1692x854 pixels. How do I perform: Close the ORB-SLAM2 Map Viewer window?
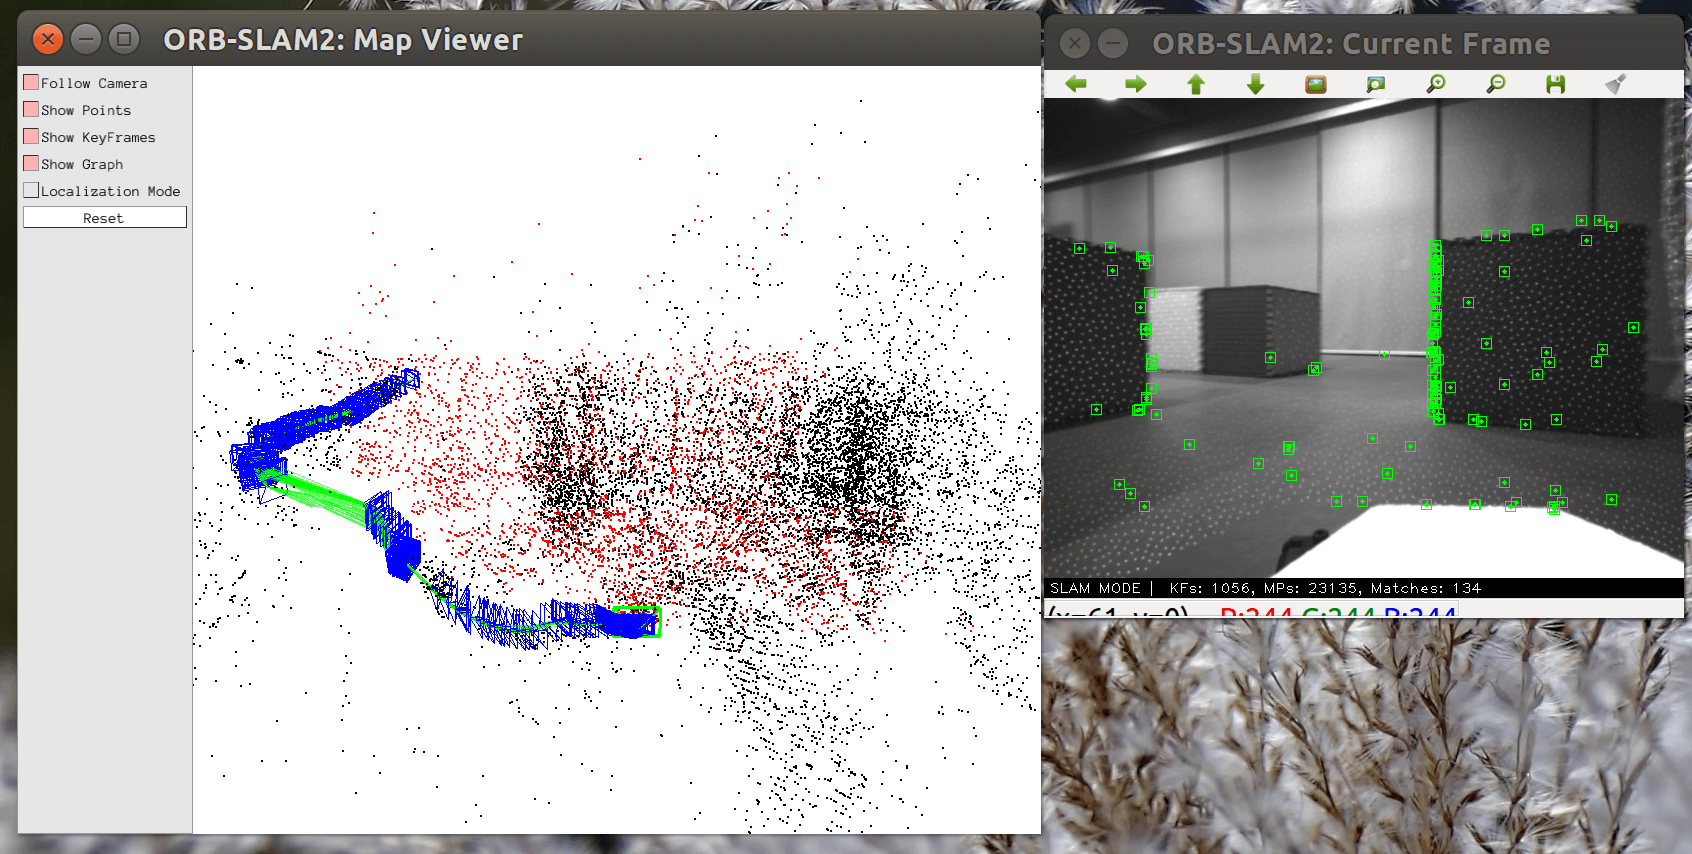pos(48,39)
